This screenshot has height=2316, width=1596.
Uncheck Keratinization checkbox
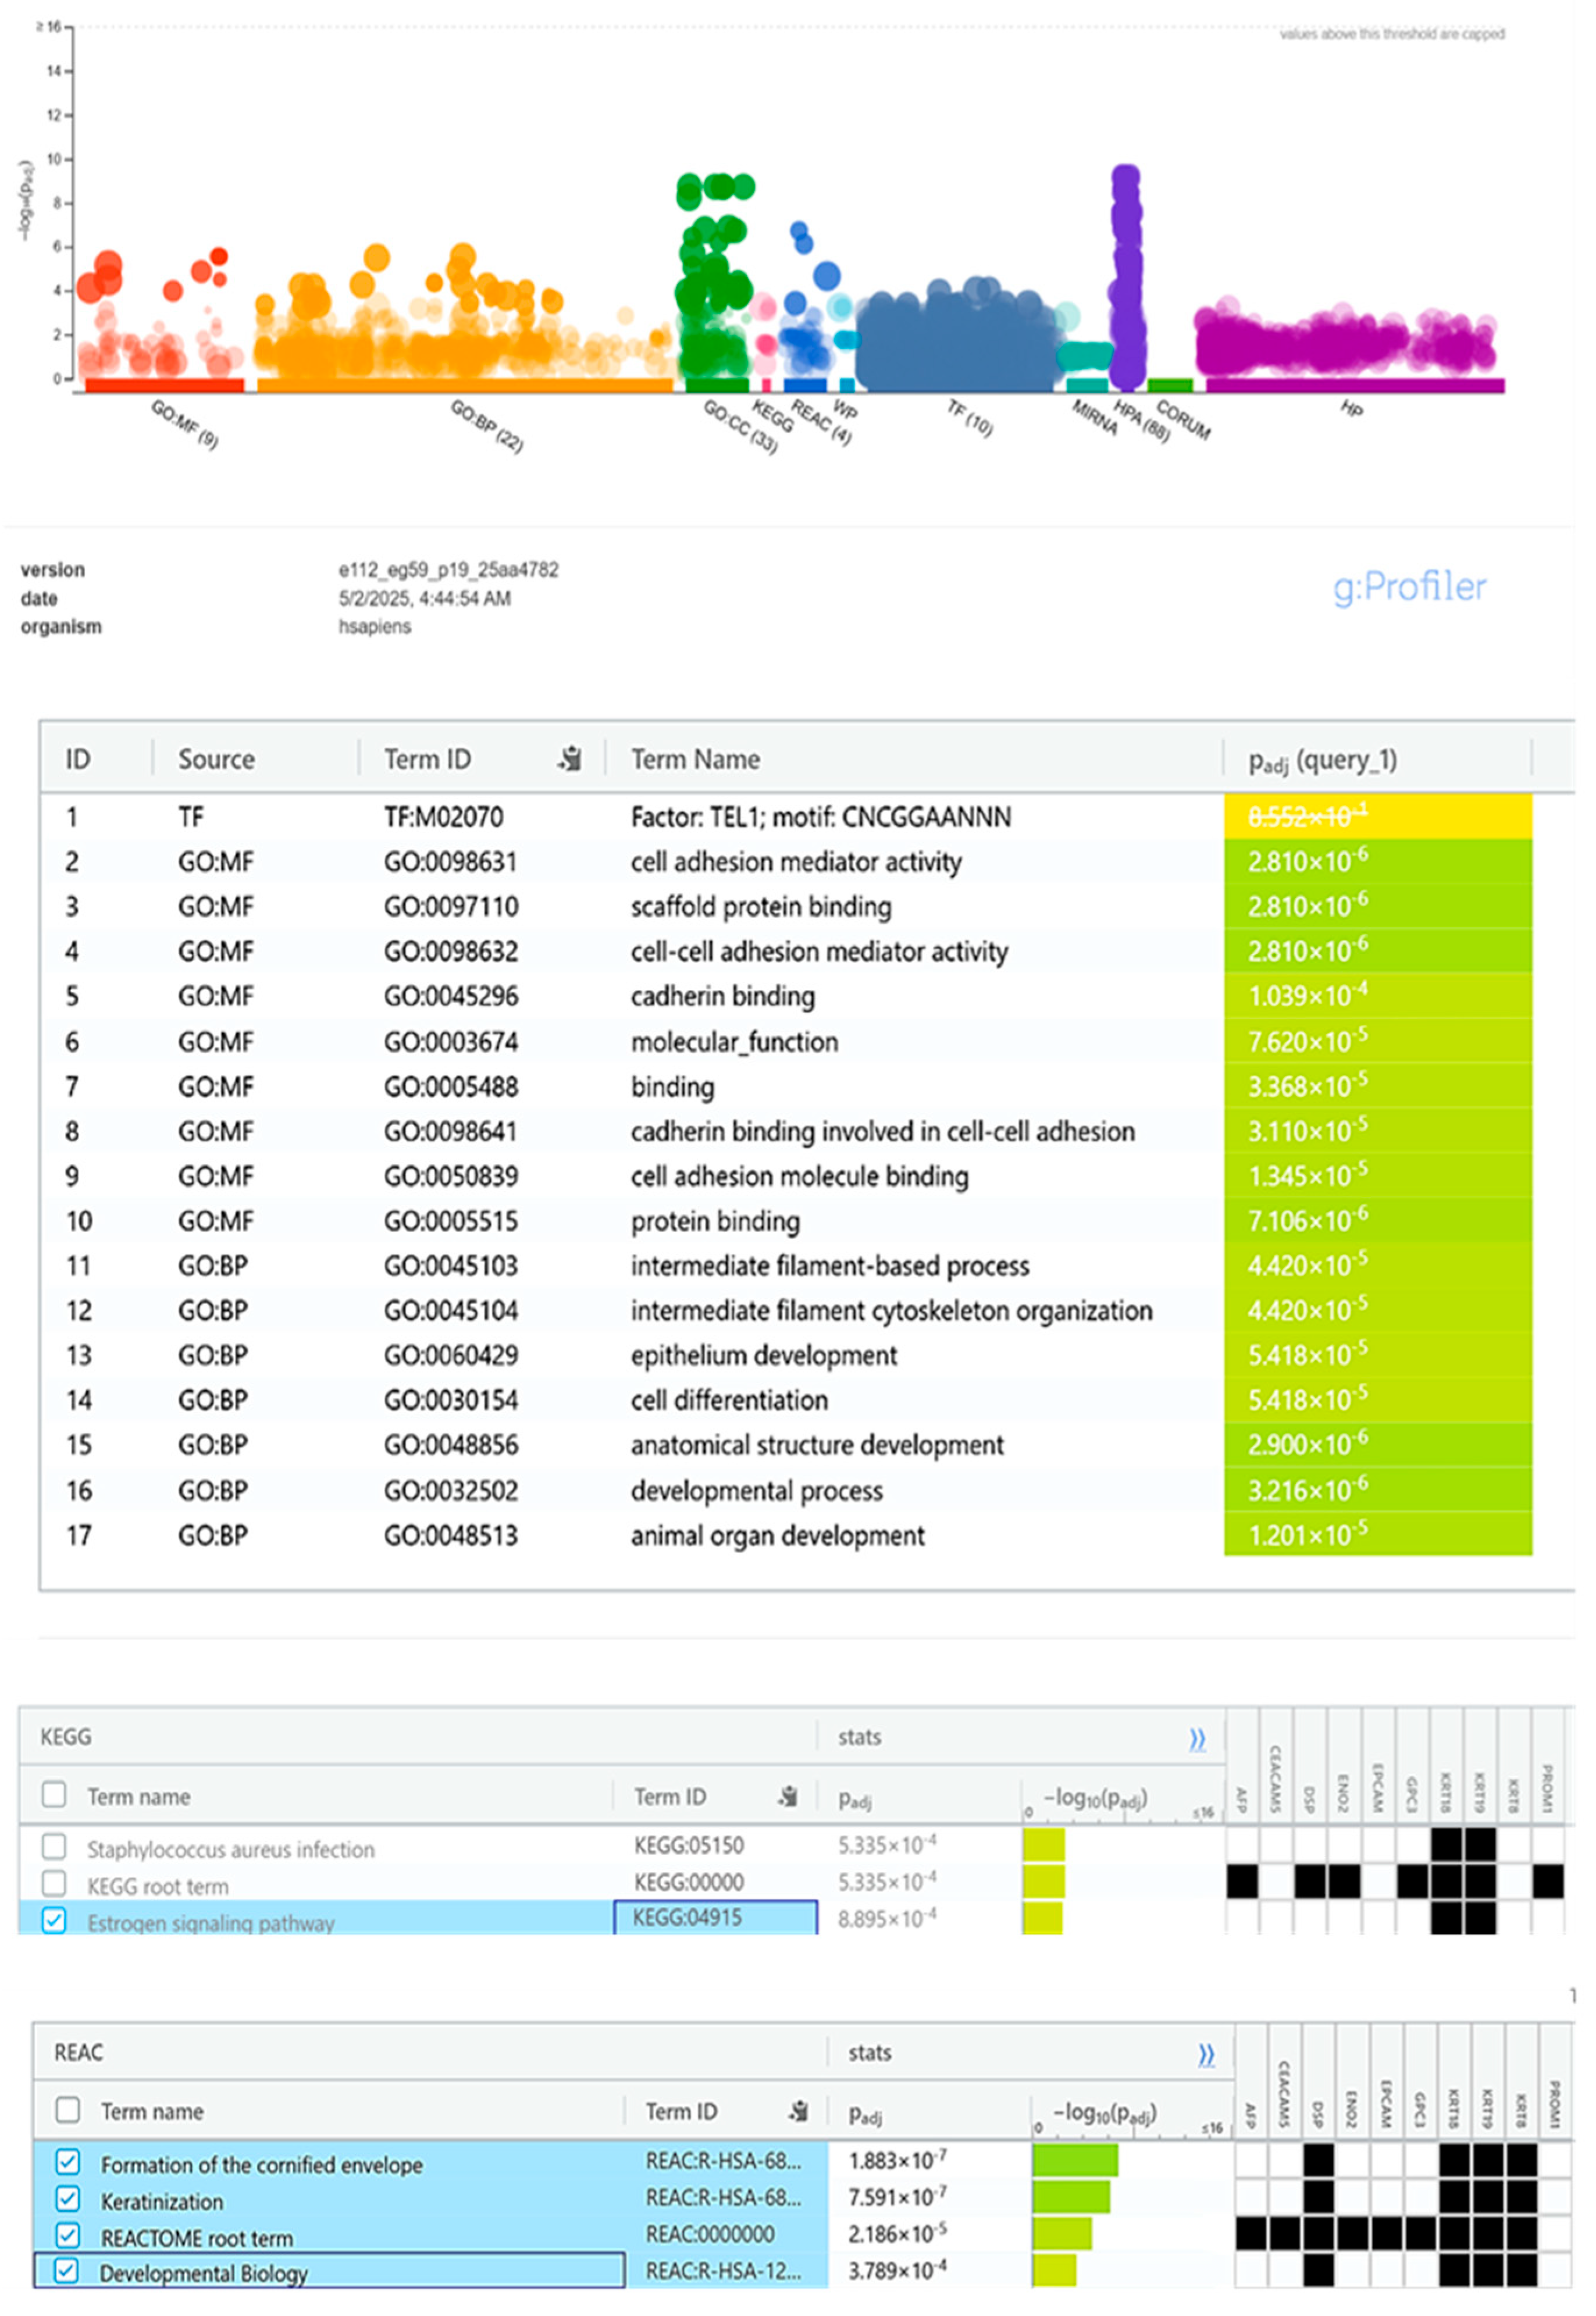(67, 2199)
